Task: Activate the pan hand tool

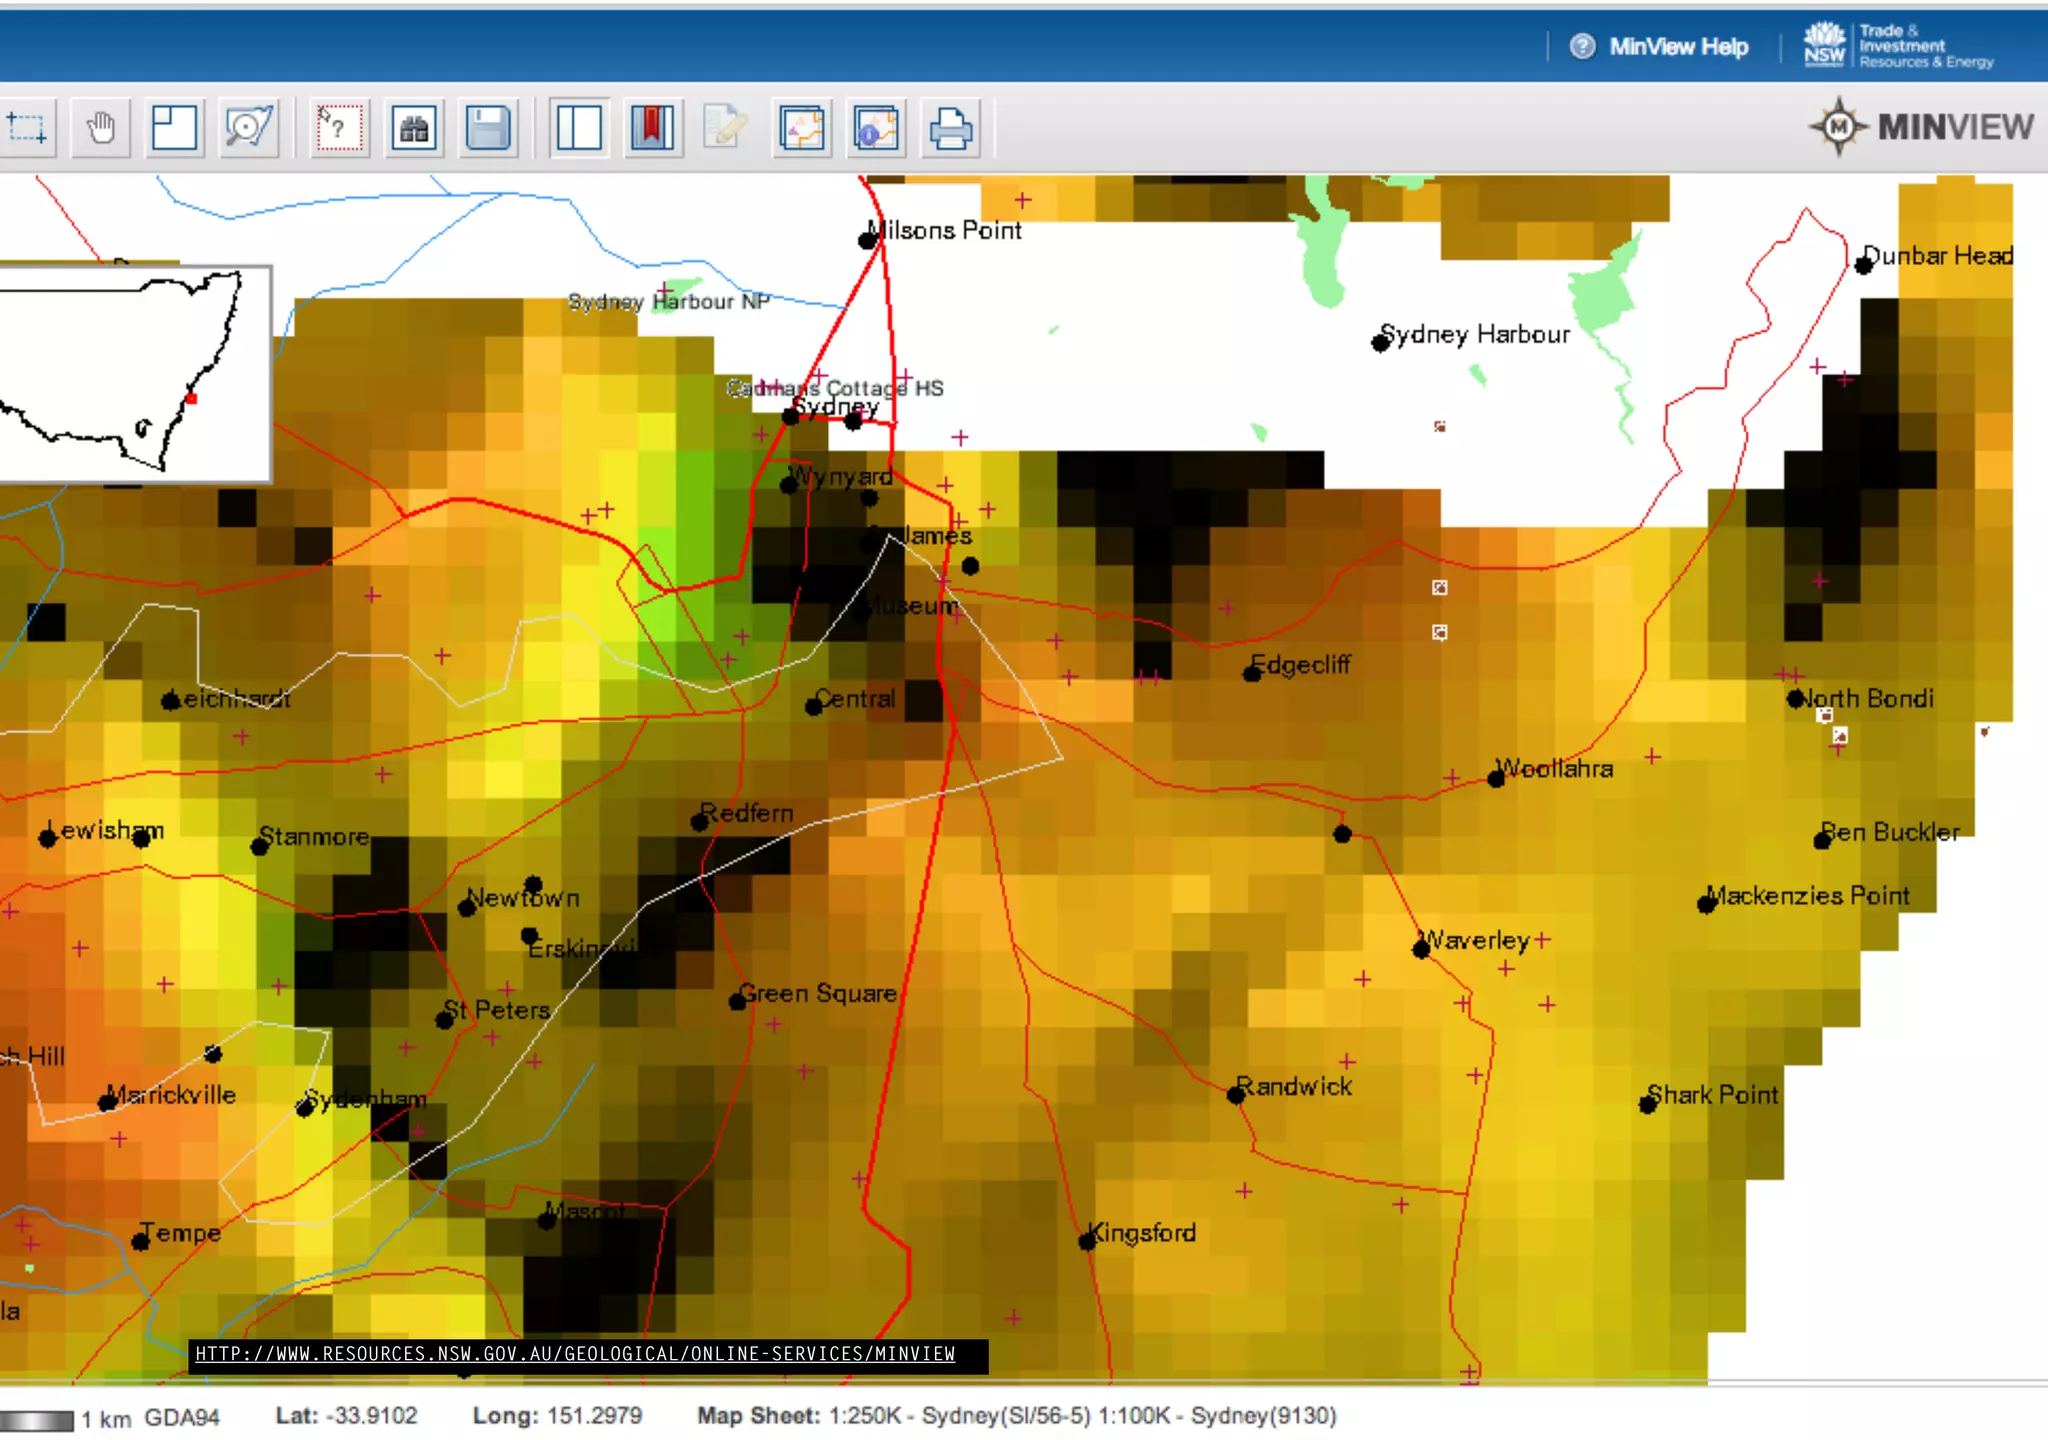Action: pos(101,128)
